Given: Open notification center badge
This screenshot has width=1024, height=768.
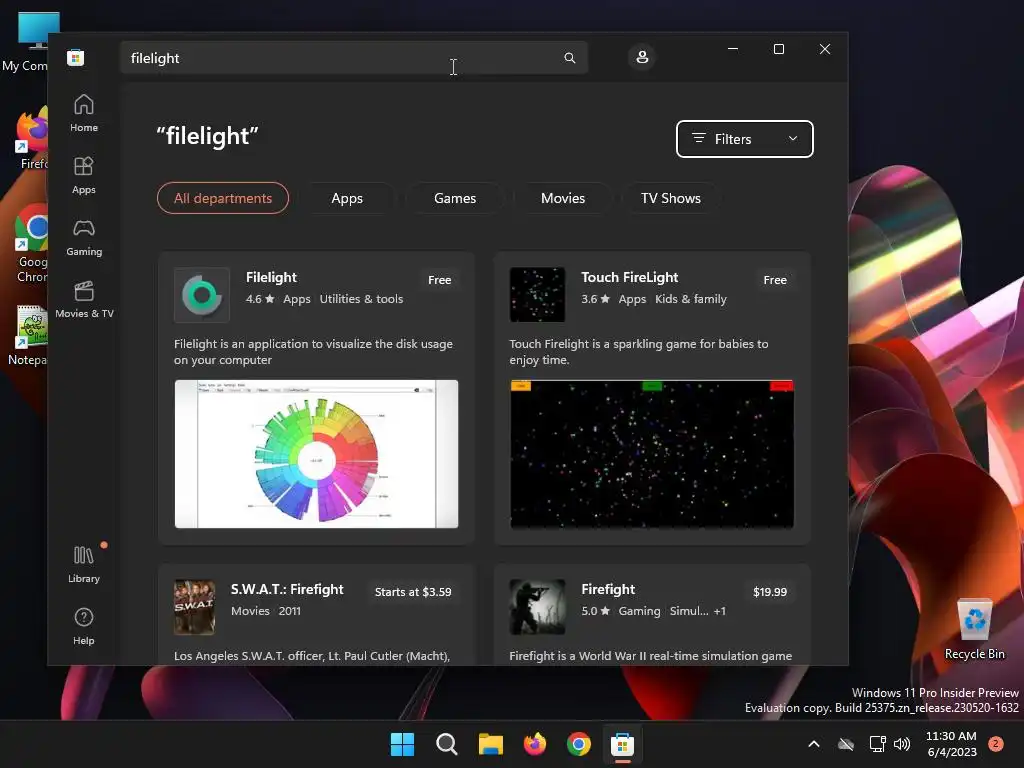Looking at the screenshot, I should coord(996,744).
